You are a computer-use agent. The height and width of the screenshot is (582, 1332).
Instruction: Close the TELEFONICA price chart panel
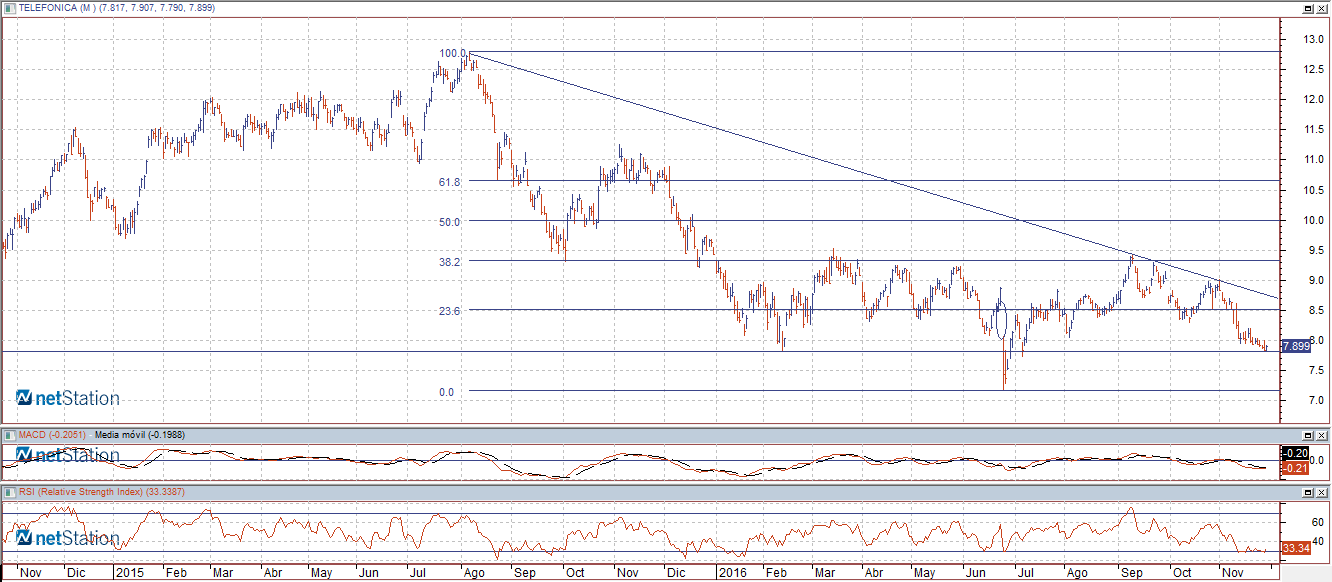point(1322,7)
